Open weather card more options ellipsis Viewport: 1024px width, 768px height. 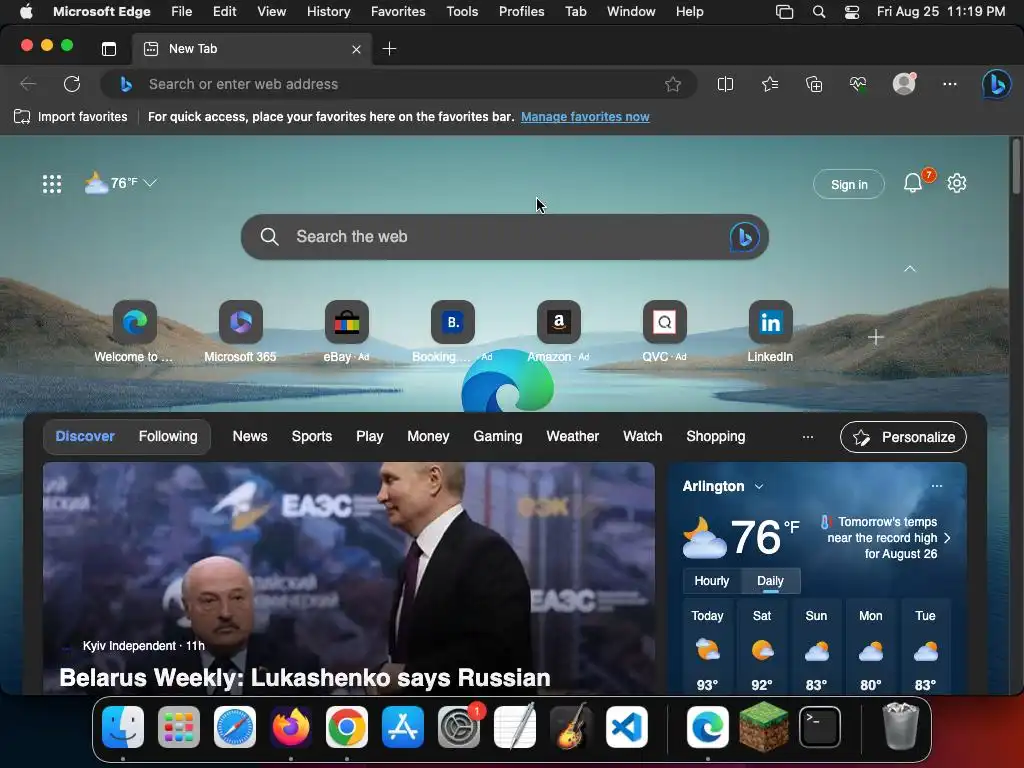click(937, 486)
